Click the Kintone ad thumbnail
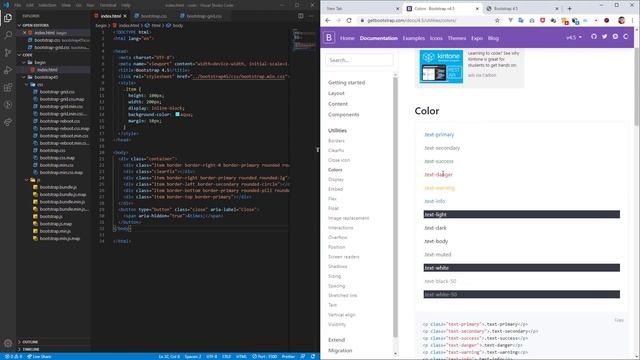Screen dimensions: 640x360 (x=441, y=67)
